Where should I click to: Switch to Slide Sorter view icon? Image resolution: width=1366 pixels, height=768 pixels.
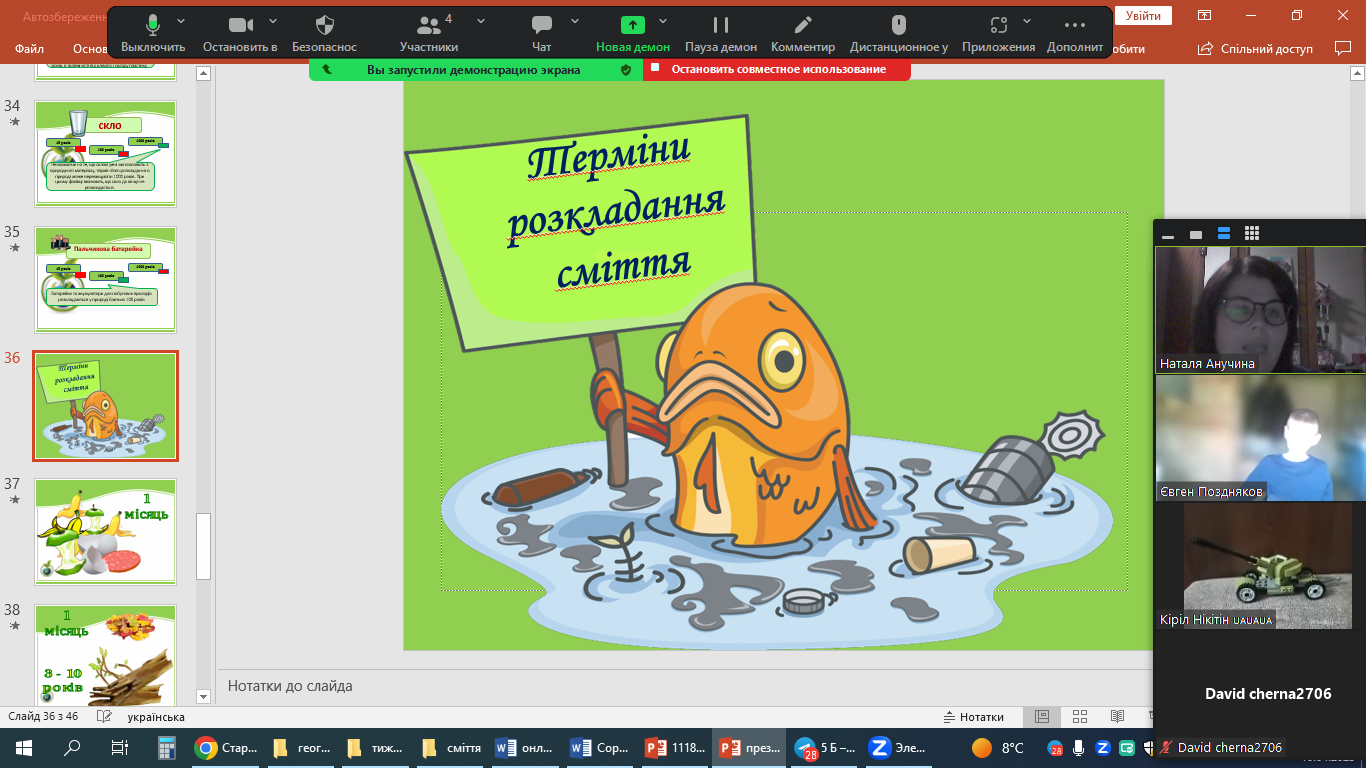(1080, 717)
